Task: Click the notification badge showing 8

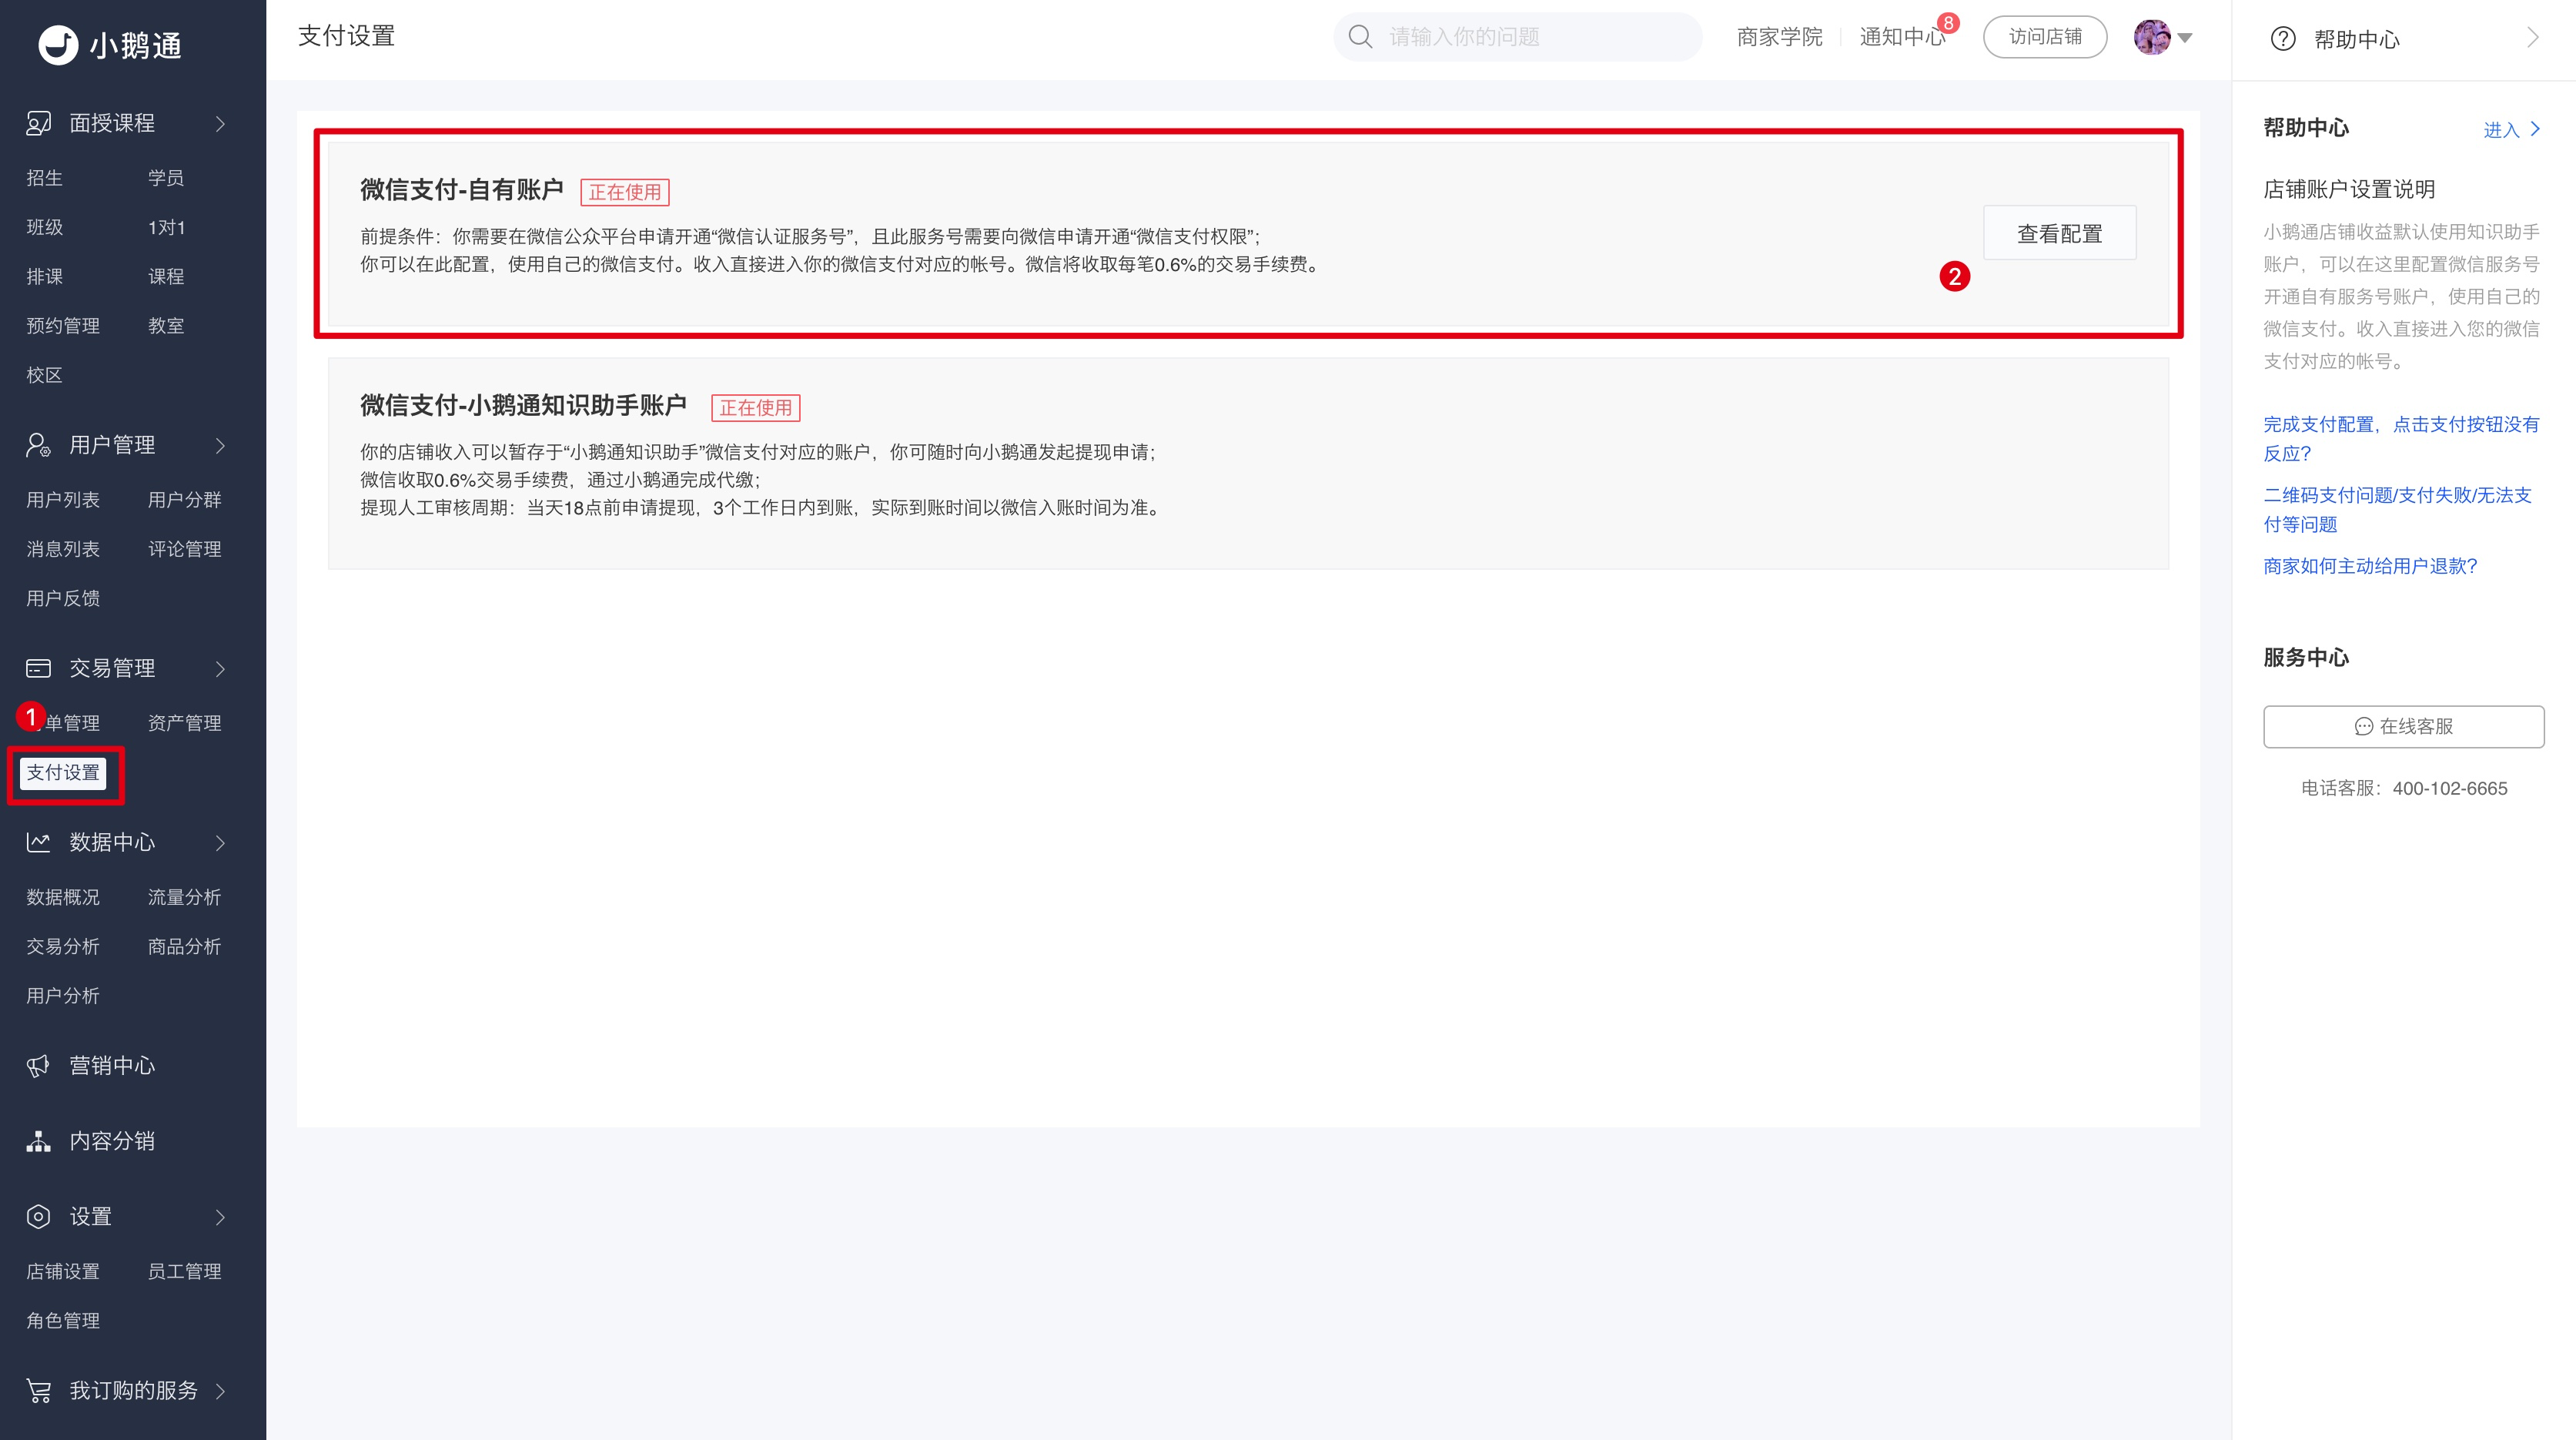Action: pyautogui.click(x=1948, y=23)
